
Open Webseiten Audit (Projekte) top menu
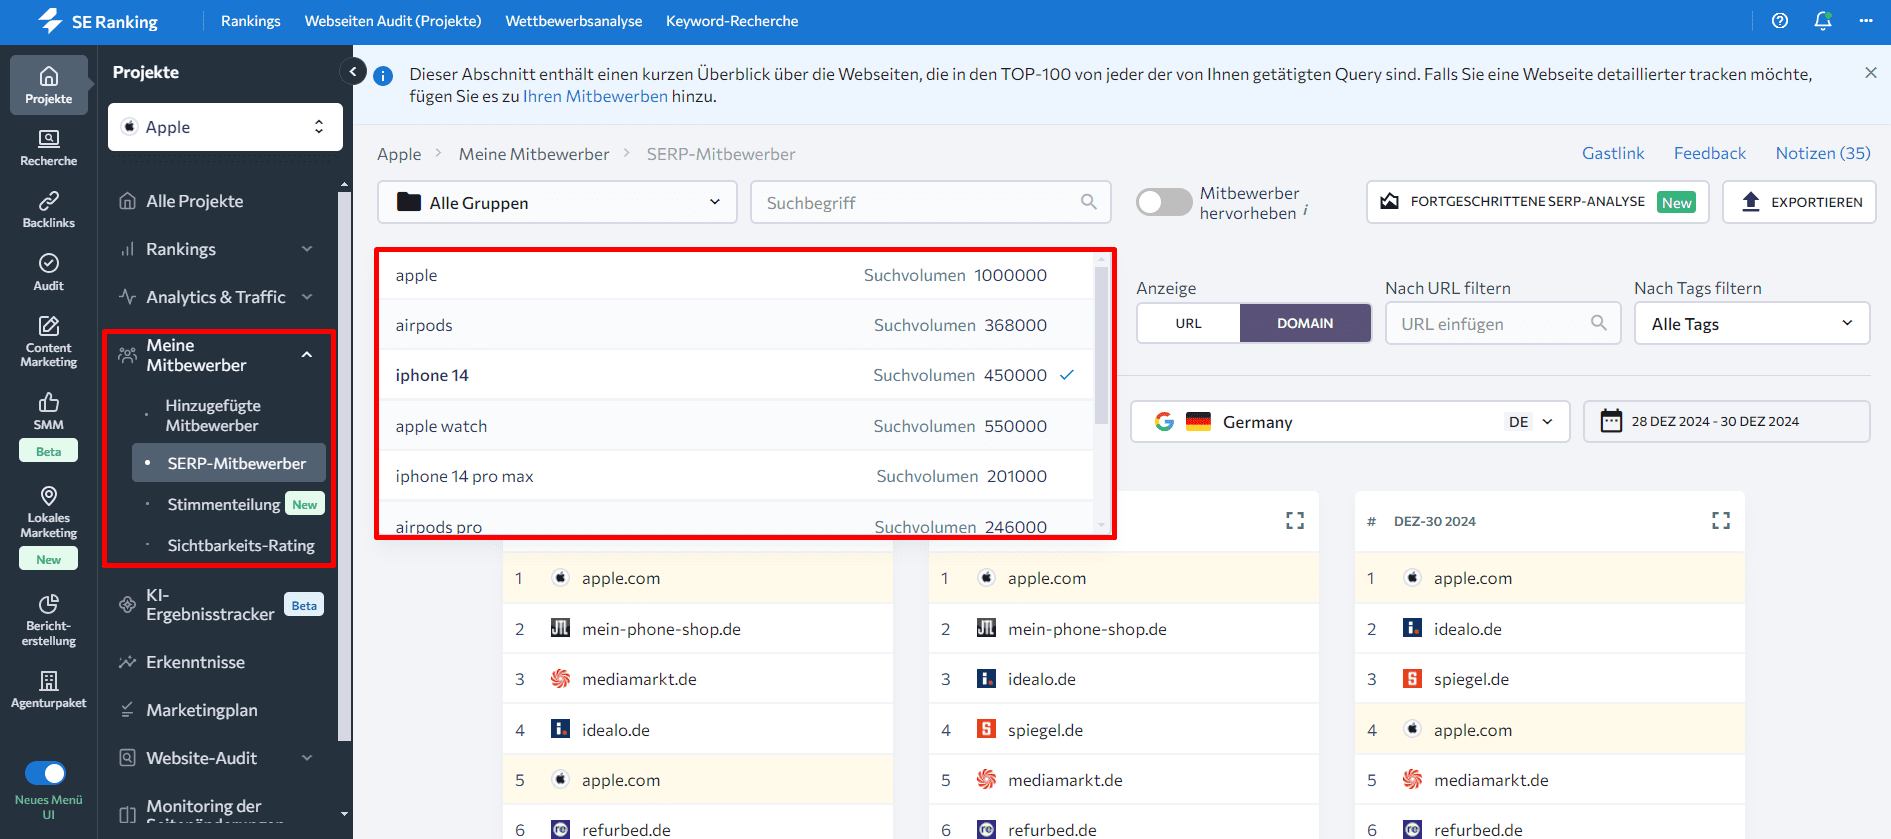393,21
